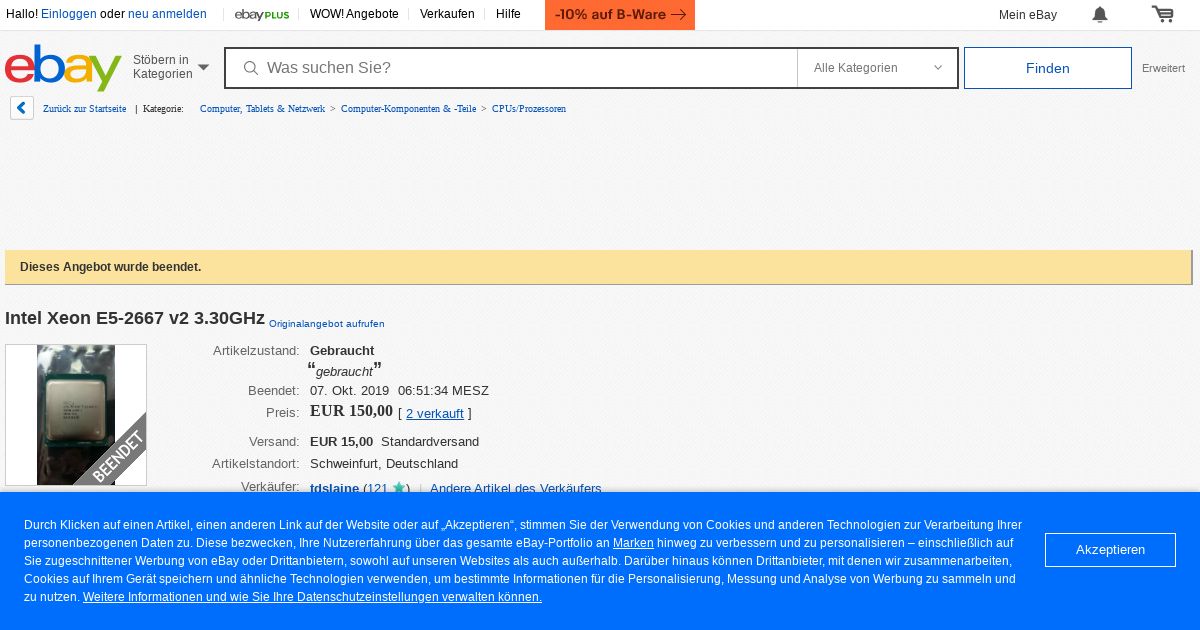Click Originalangebot aufrufen link
This screenshot has width=1200, height=630.
327,324
